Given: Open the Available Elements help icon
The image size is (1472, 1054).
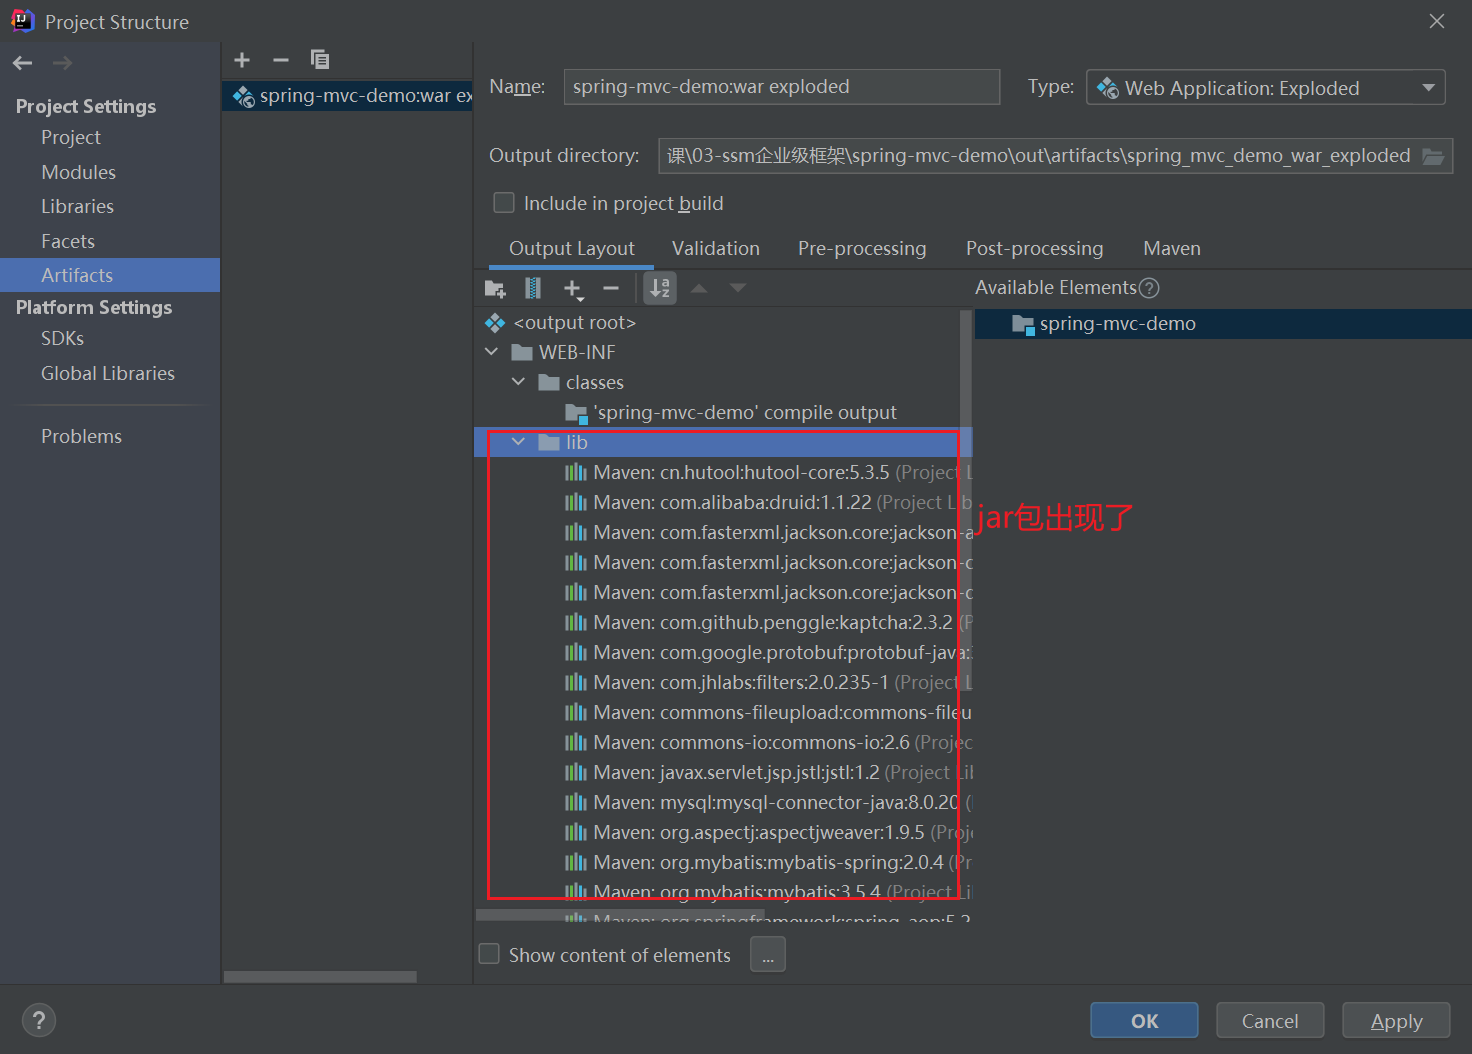Looking at the screenshot, I should coord(1149,288).
